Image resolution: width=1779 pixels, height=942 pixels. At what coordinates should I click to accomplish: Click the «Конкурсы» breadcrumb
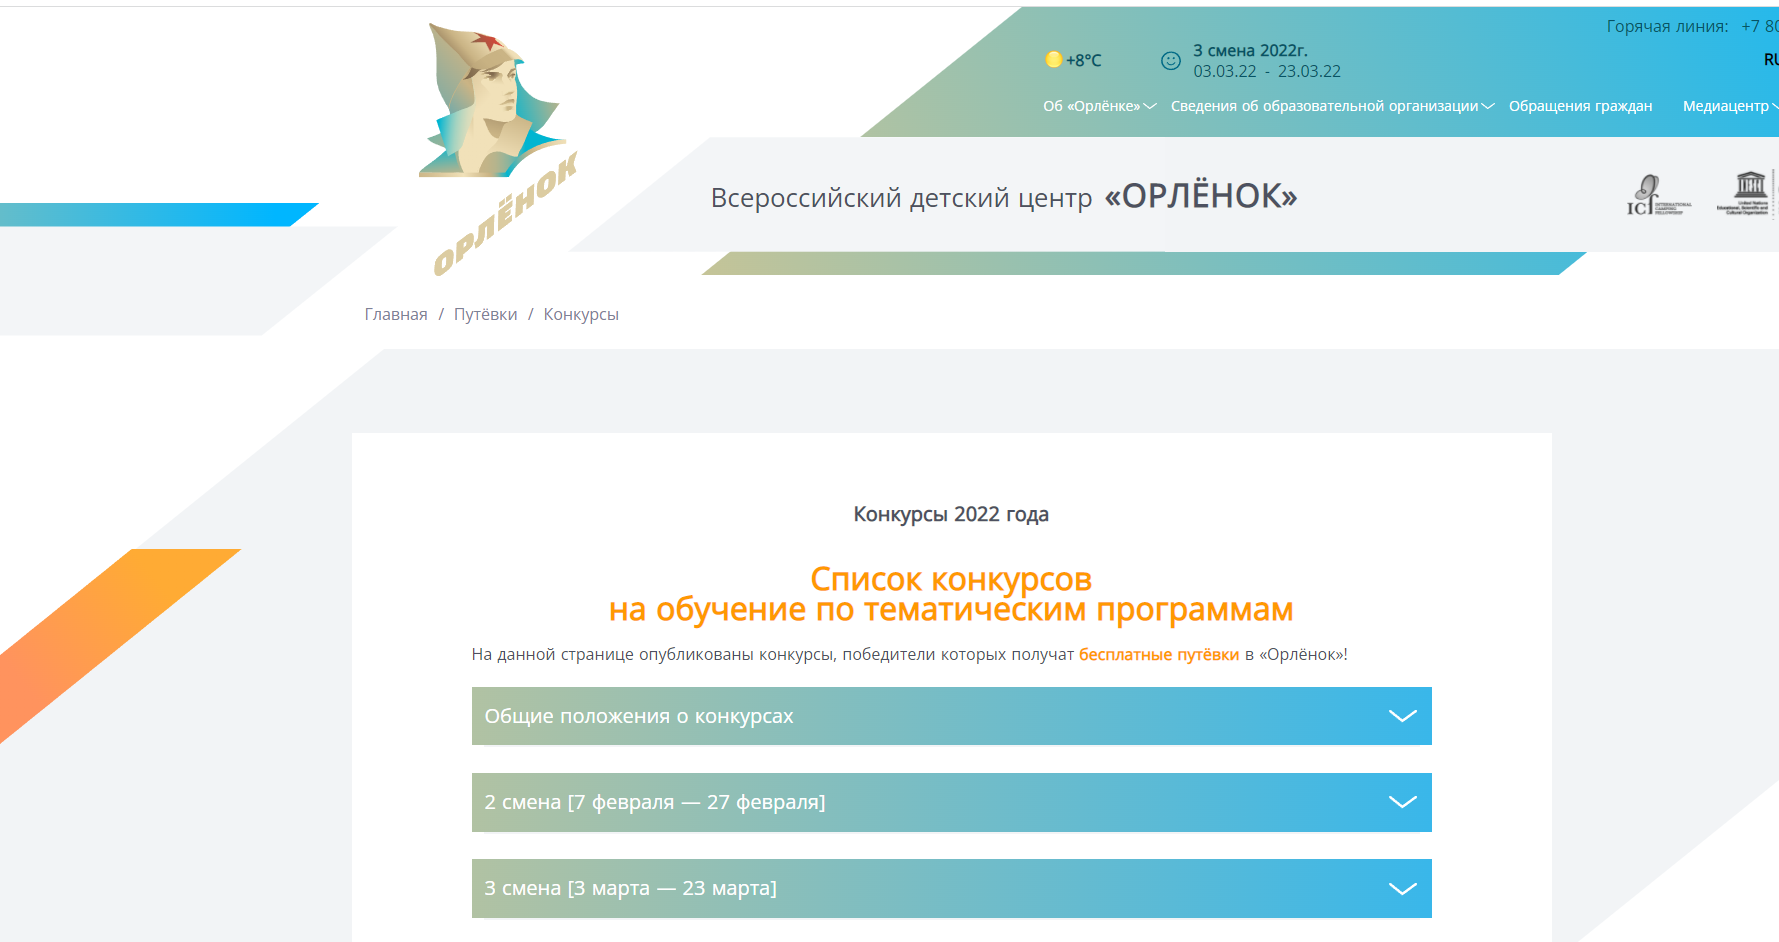click(581, 314)
